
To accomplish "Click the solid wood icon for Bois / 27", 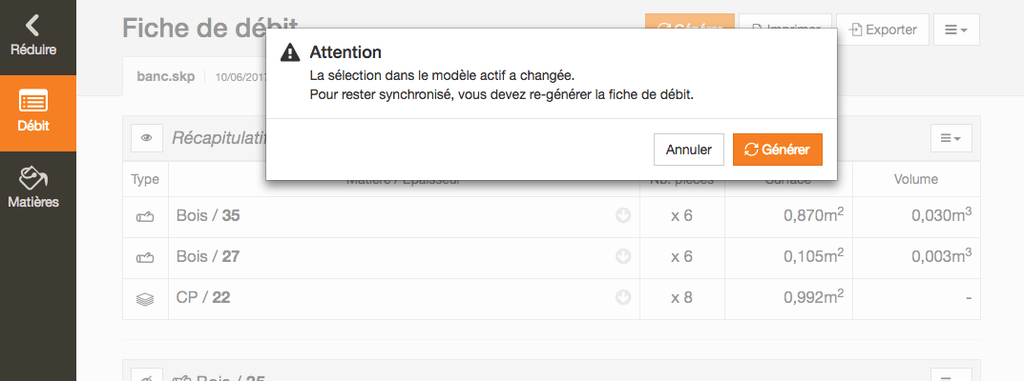I will pyautogui.click(x=145, y=259).
